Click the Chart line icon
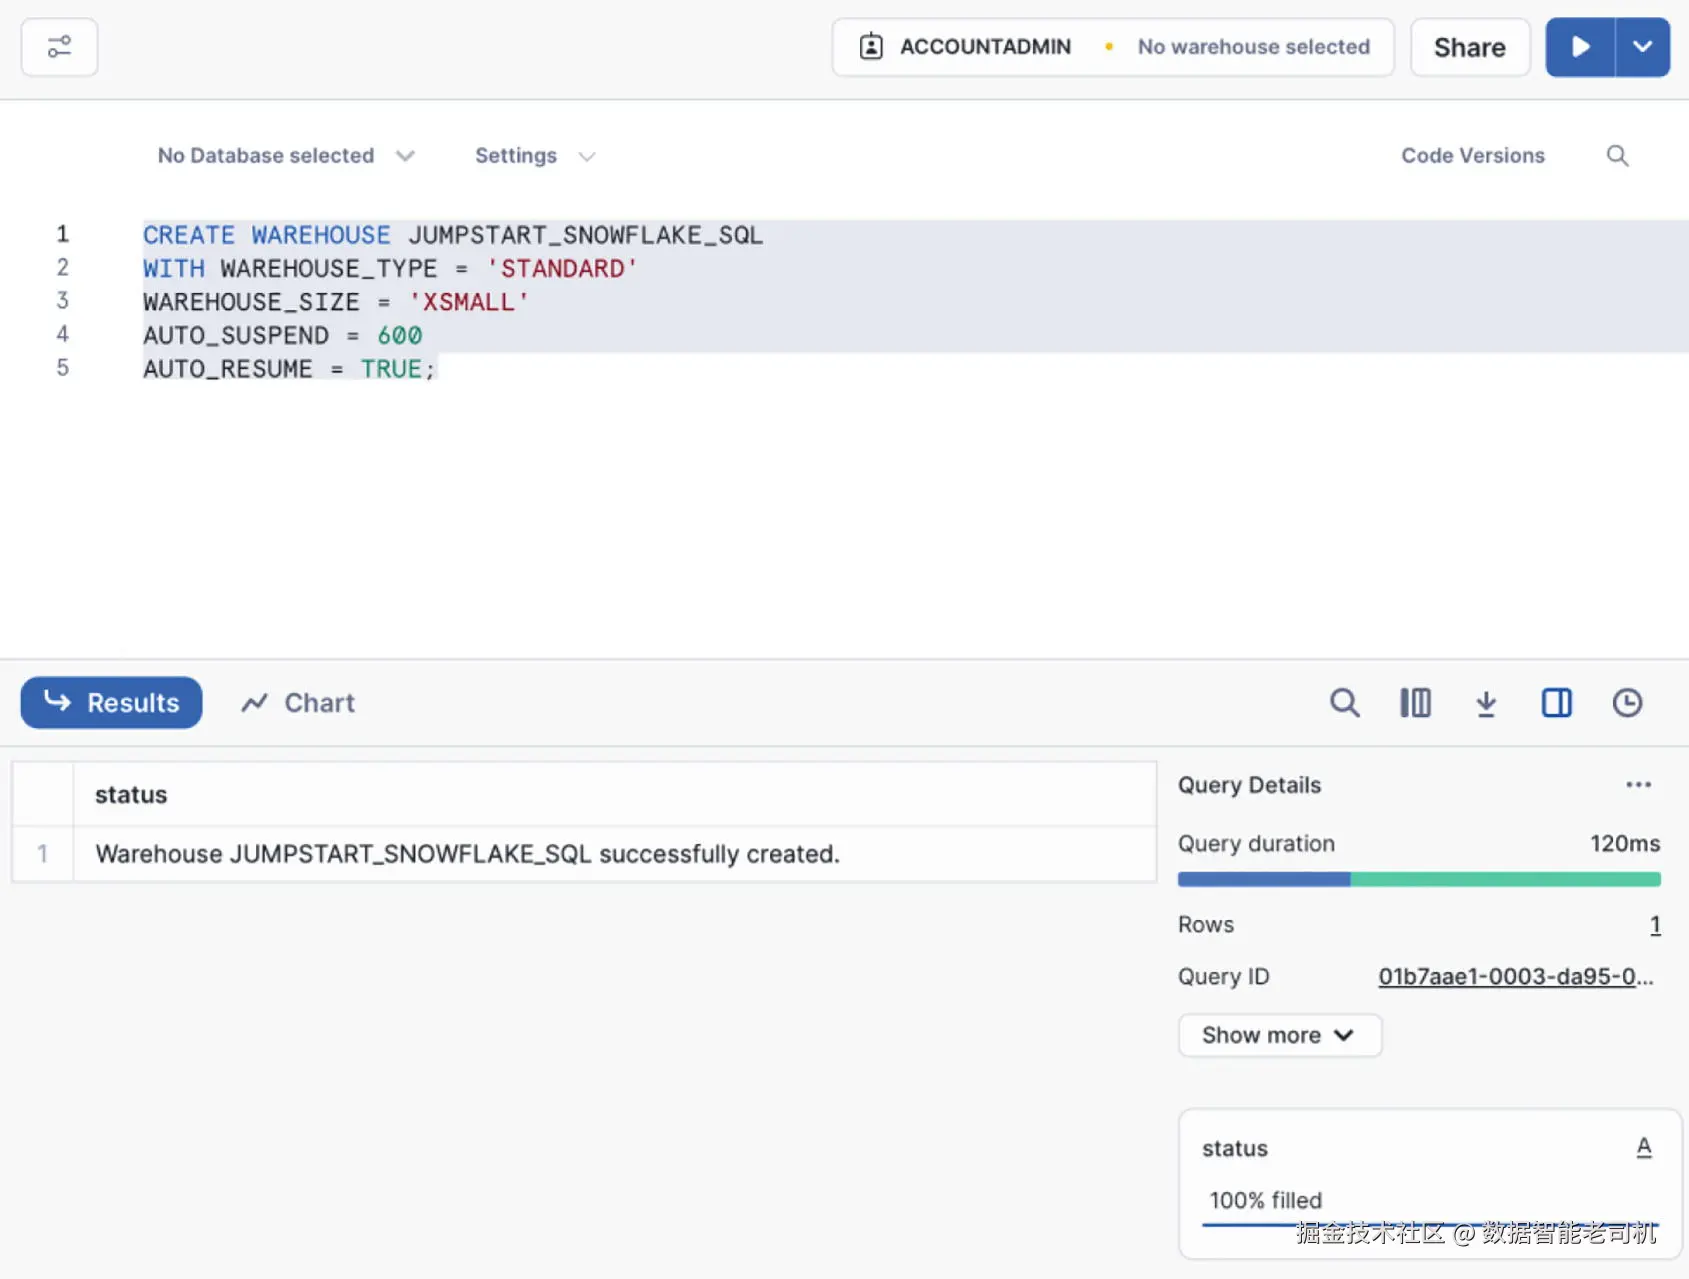 click(254, 703)
